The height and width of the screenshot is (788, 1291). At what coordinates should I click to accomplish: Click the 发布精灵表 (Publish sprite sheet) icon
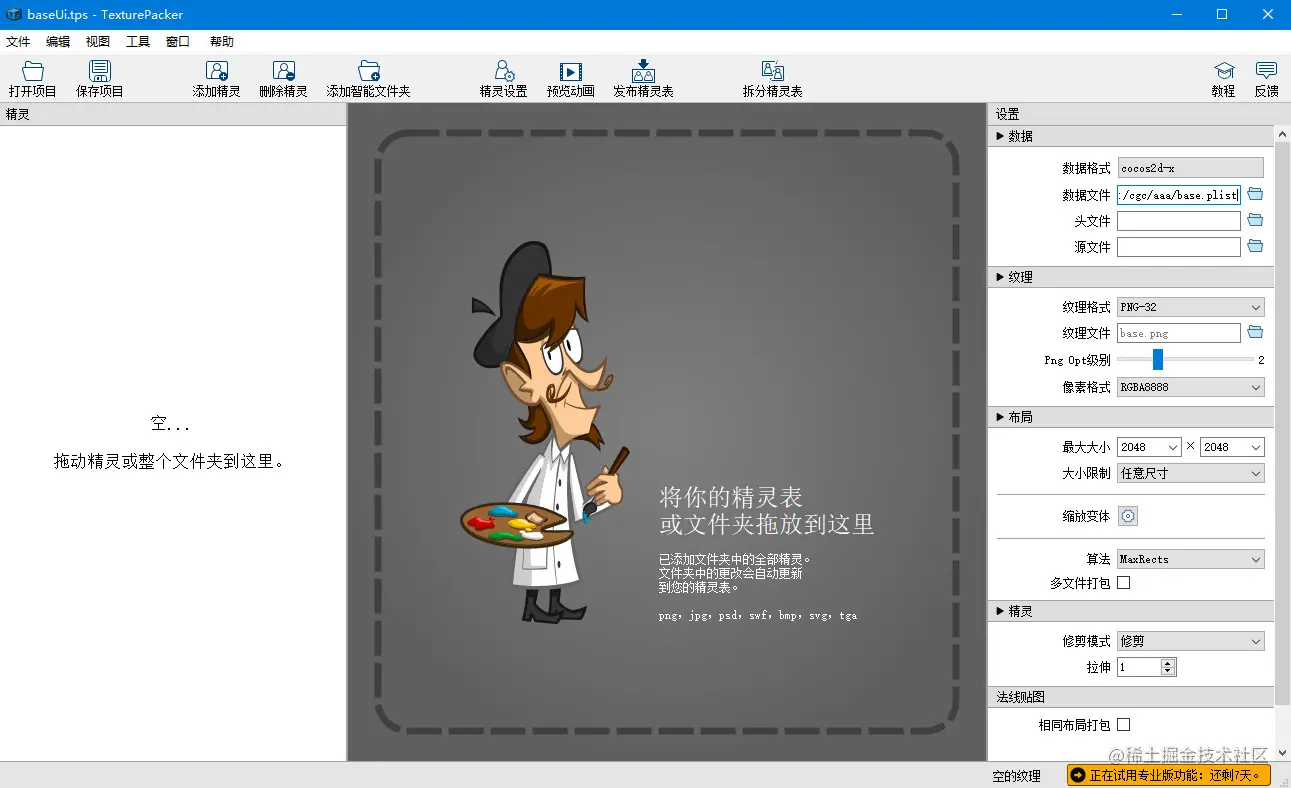(x=643, y=71)
